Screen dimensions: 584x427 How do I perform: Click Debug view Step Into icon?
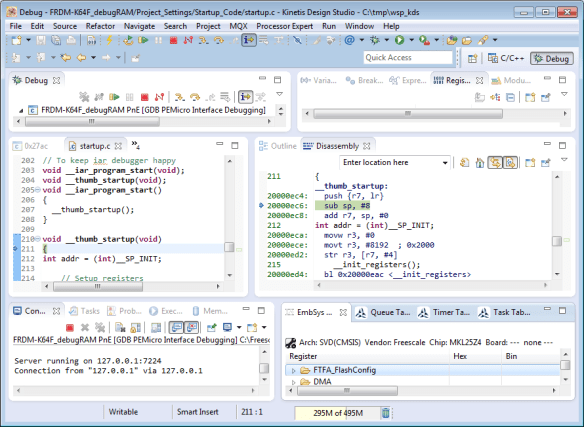click(x=180, y=97)
